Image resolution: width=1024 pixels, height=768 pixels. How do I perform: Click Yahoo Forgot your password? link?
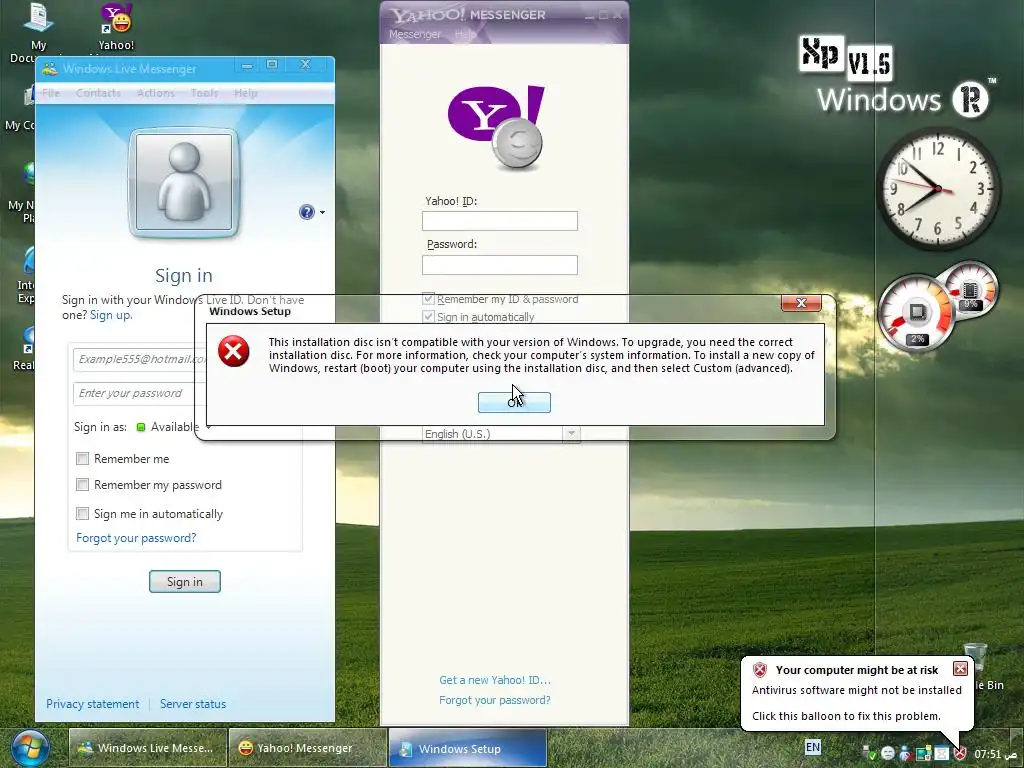494,699
